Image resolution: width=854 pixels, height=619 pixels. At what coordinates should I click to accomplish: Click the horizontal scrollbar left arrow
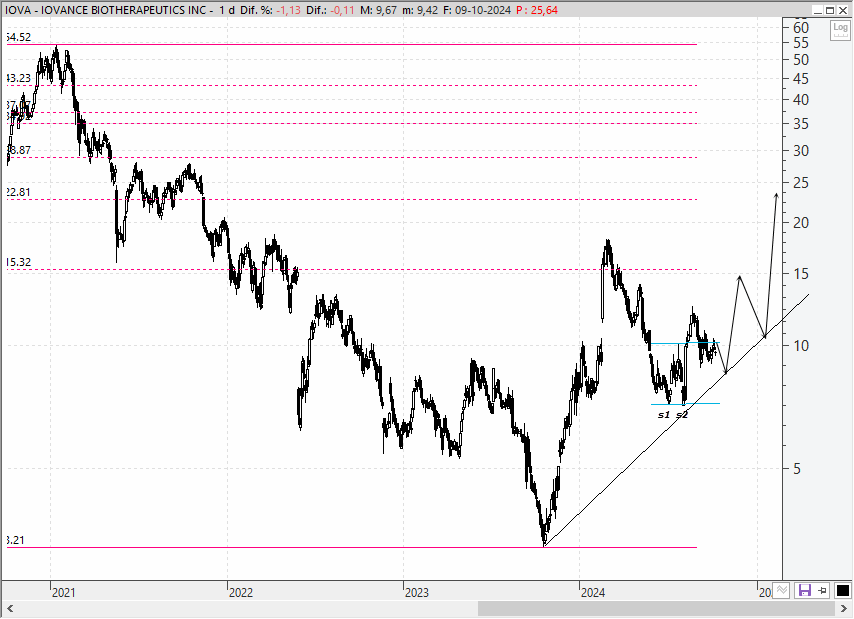coord(9,608)
